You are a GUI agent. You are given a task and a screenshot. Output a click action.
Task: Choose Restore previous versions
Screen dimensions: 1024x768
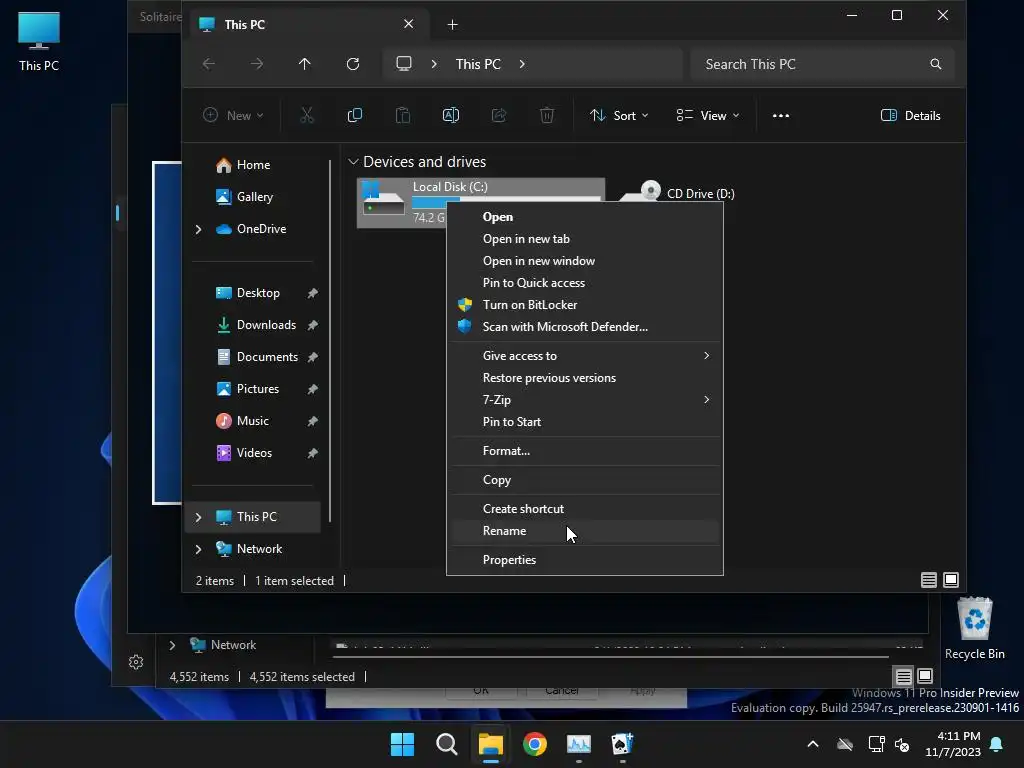click(x=584, y=377)
